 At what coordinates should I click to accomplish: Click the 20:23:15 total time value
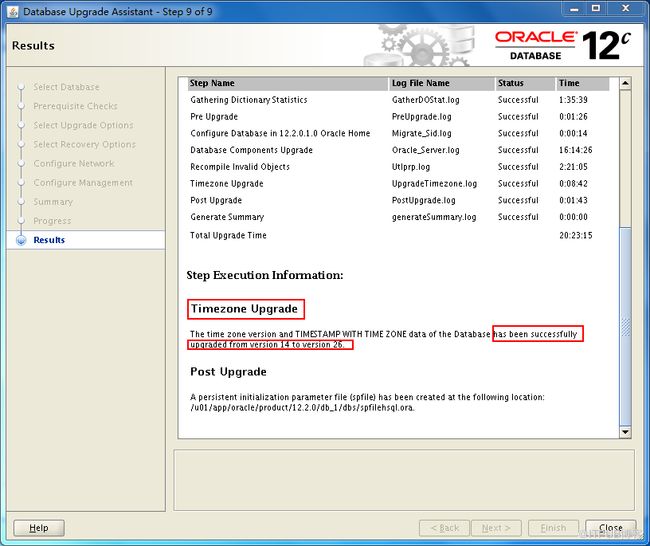click(576, 235)
